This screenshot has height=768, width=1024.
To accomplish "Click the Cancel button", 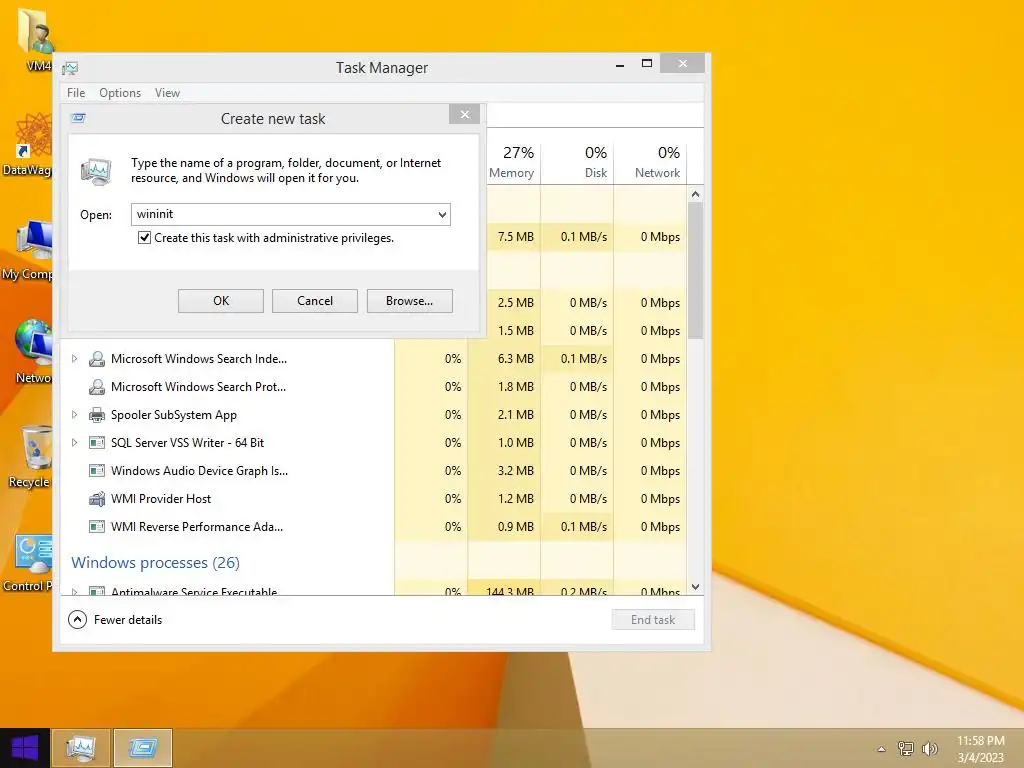I will coord(315,301).
